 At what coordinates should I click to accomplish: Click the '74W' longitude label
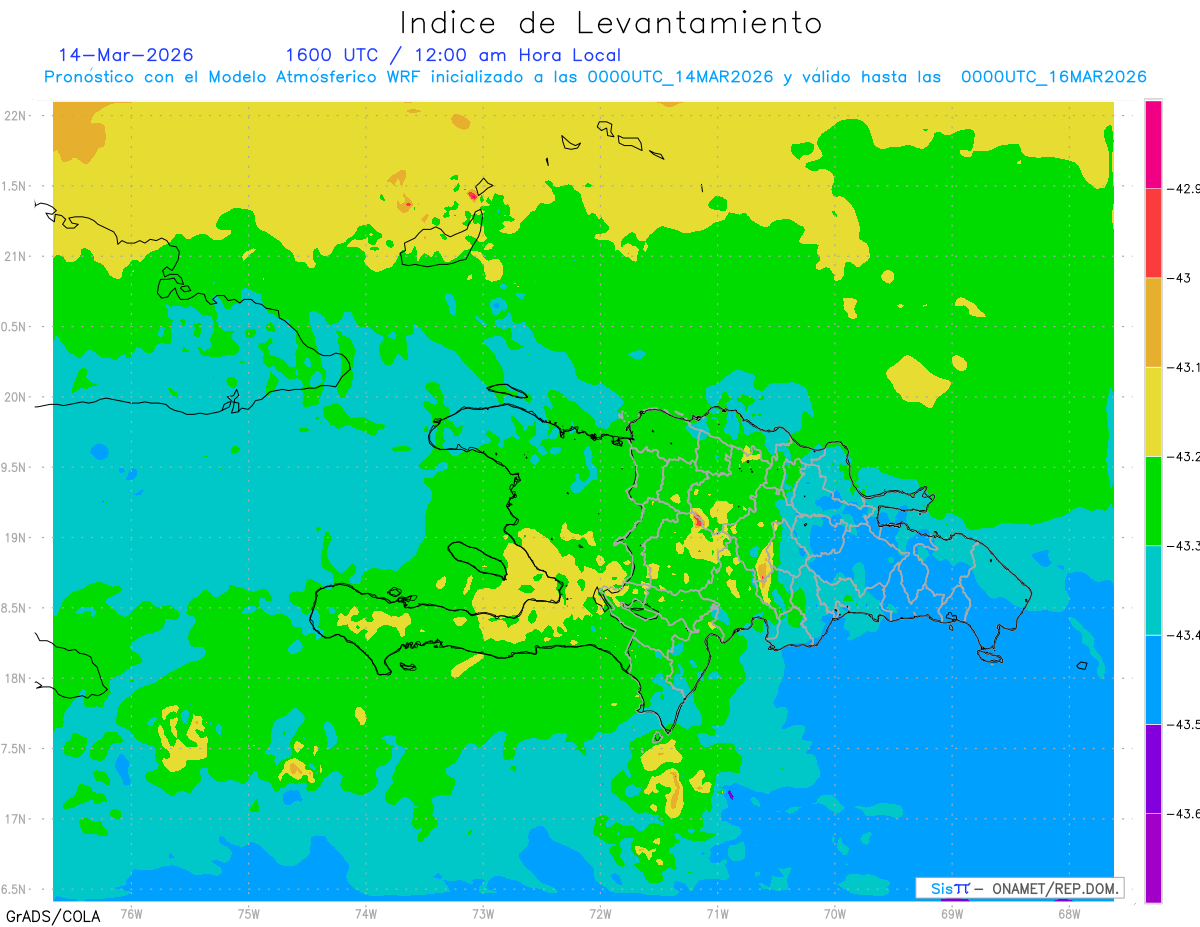[366, 912]
